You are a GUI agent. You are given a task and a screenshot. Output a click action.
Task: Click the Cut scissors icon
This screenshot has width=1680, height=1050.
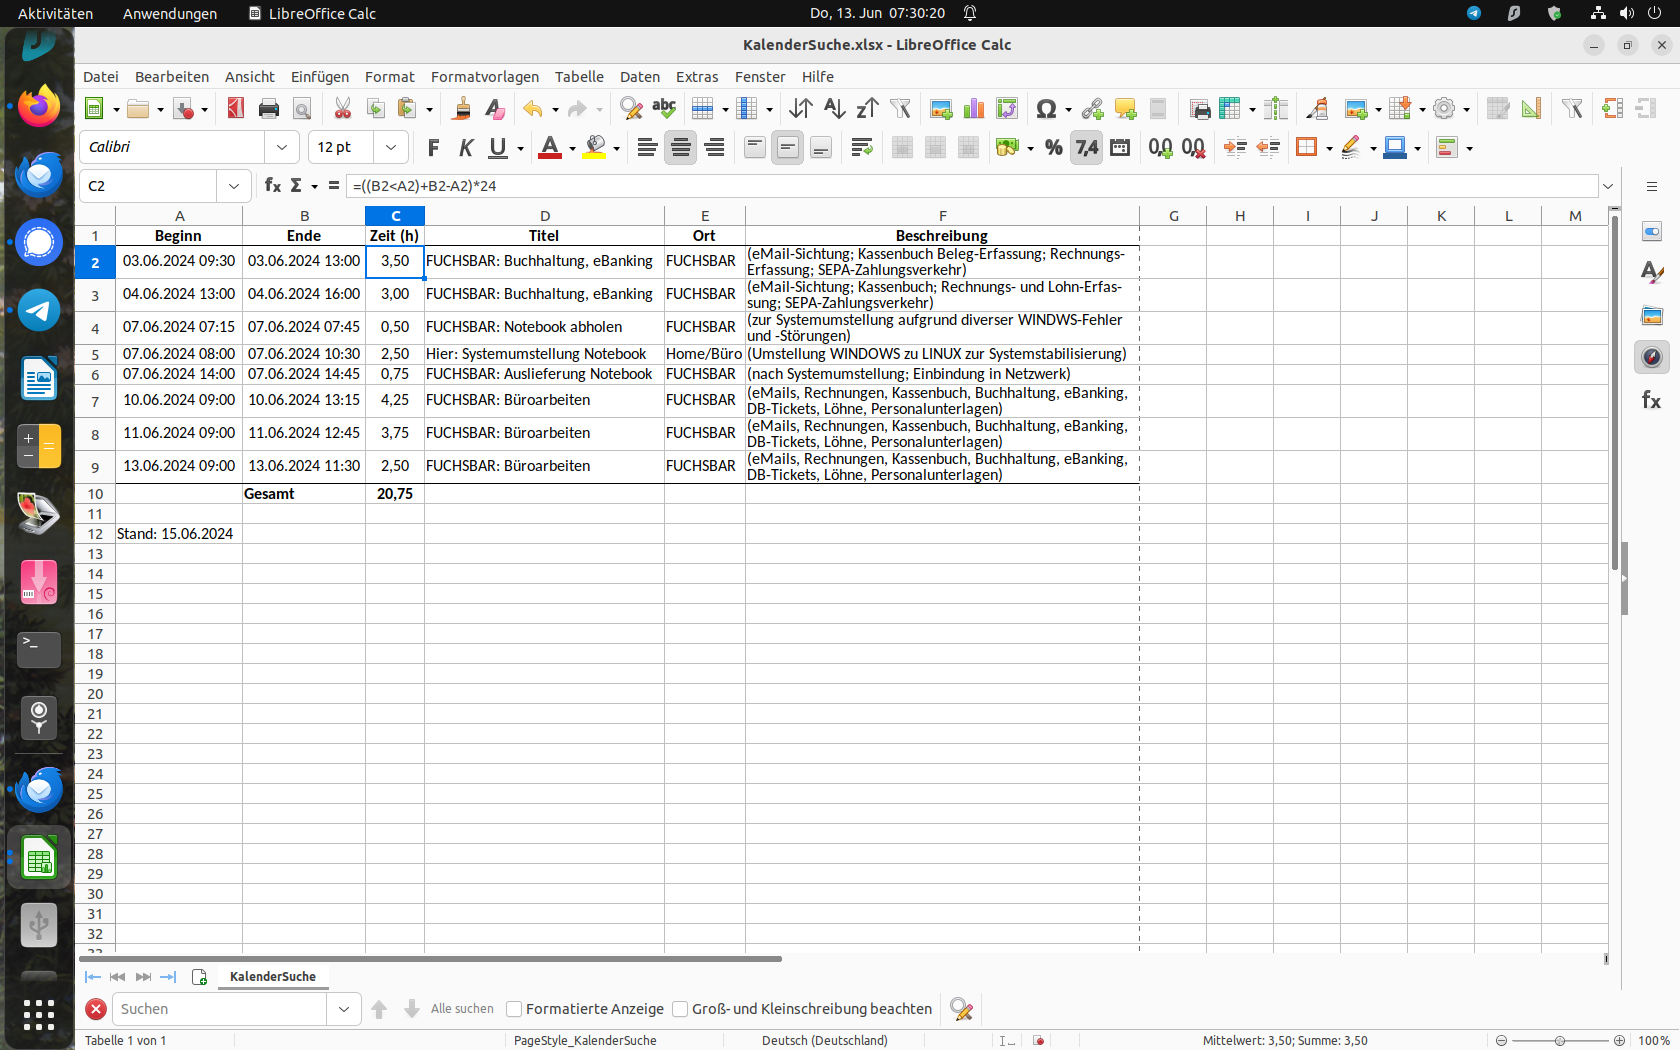pyautogui.click(x=342, y=109)
